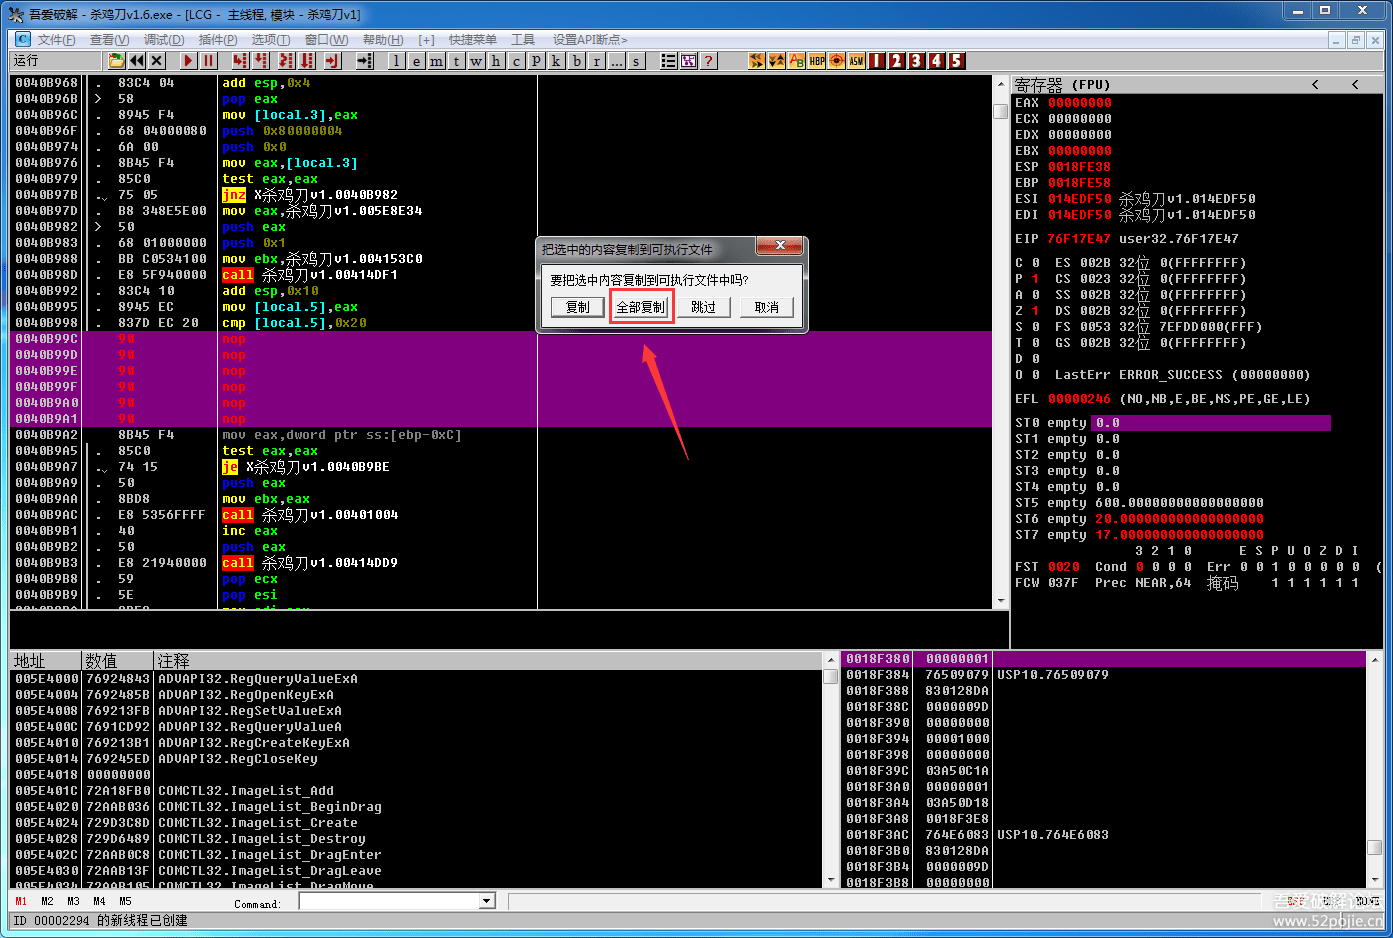Click the numbered '3' toolbar button

point(917,61)
